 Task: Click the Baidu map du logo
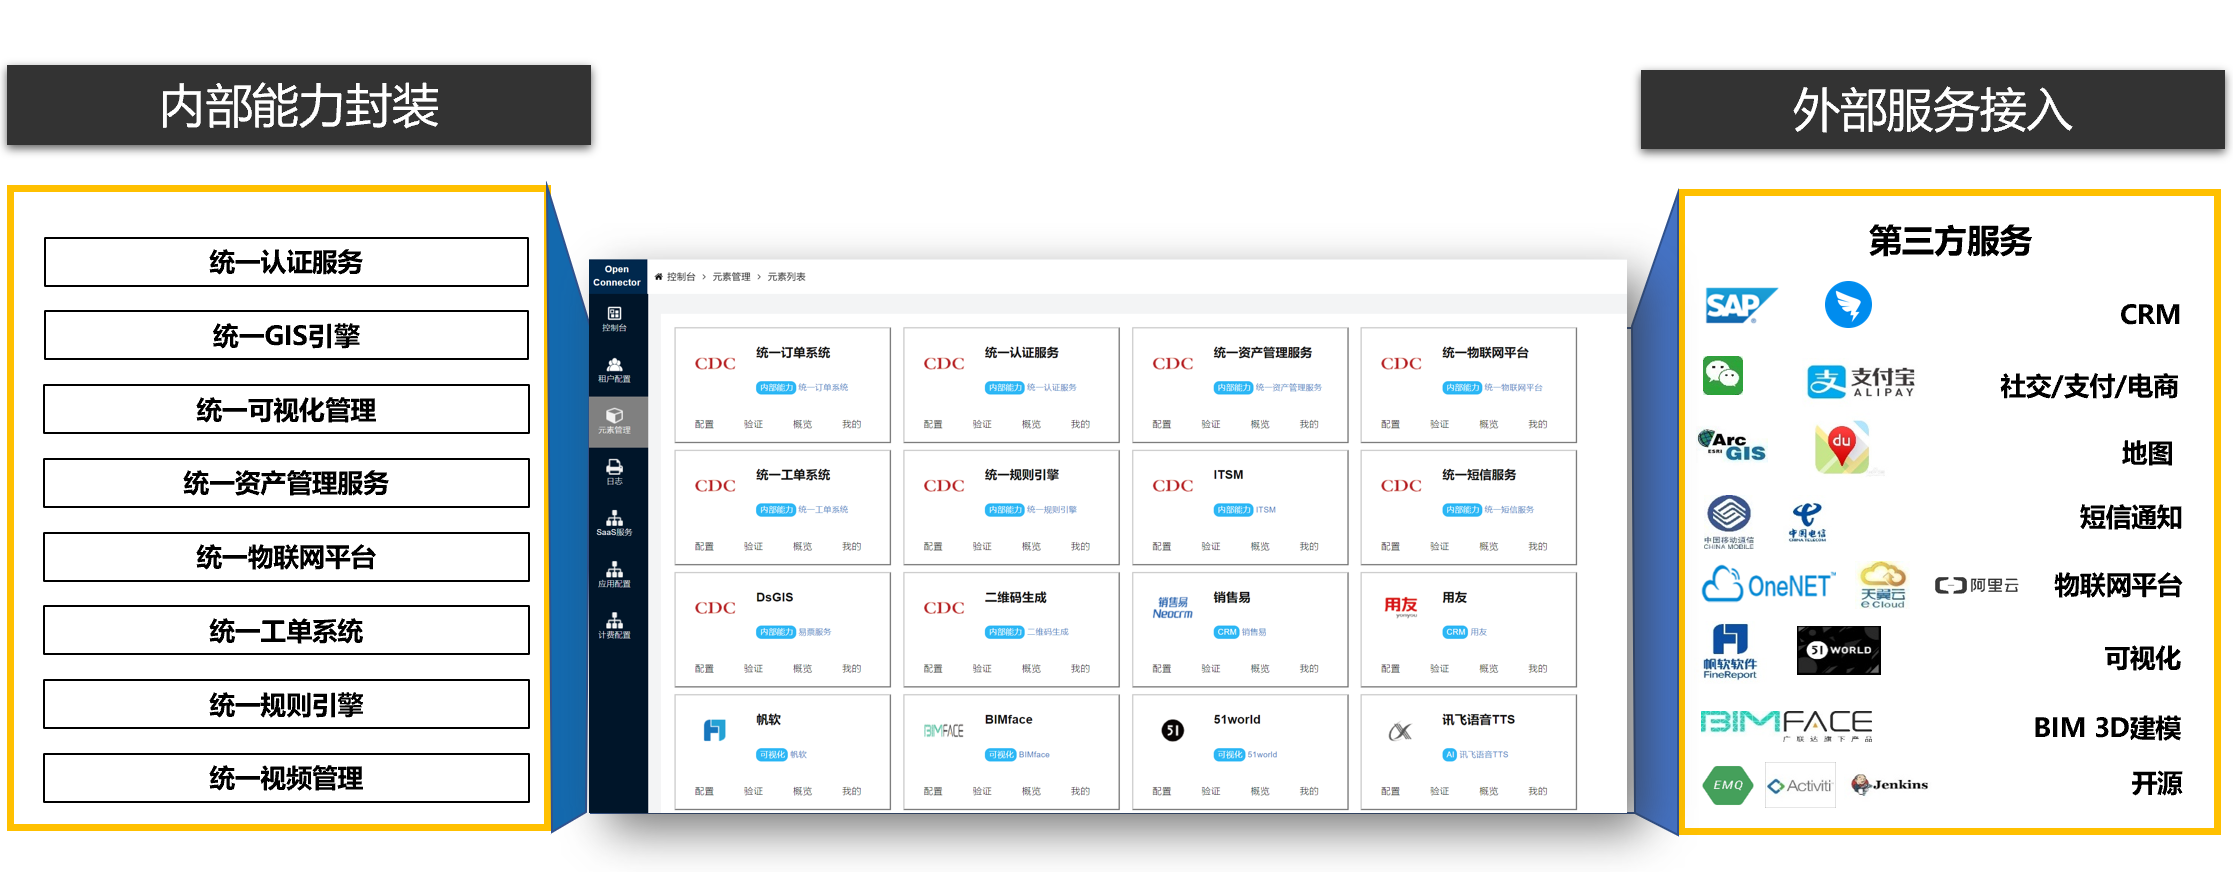point(1842,447)
